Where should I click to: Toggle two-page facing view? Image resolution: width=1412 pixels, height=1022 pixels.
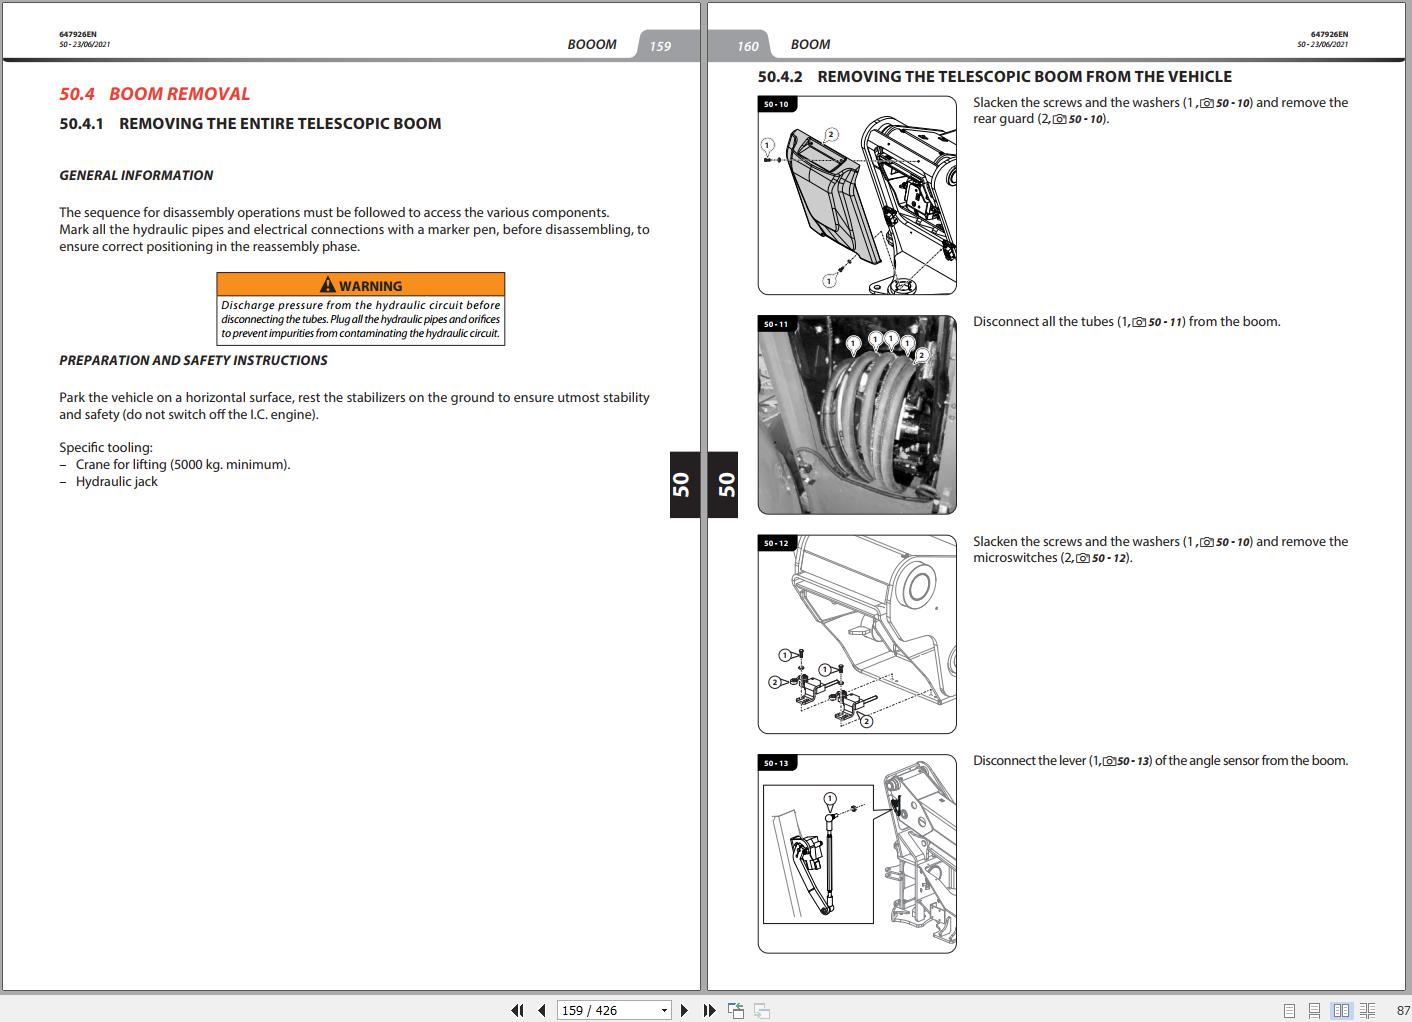(x=1341, y=1010)
